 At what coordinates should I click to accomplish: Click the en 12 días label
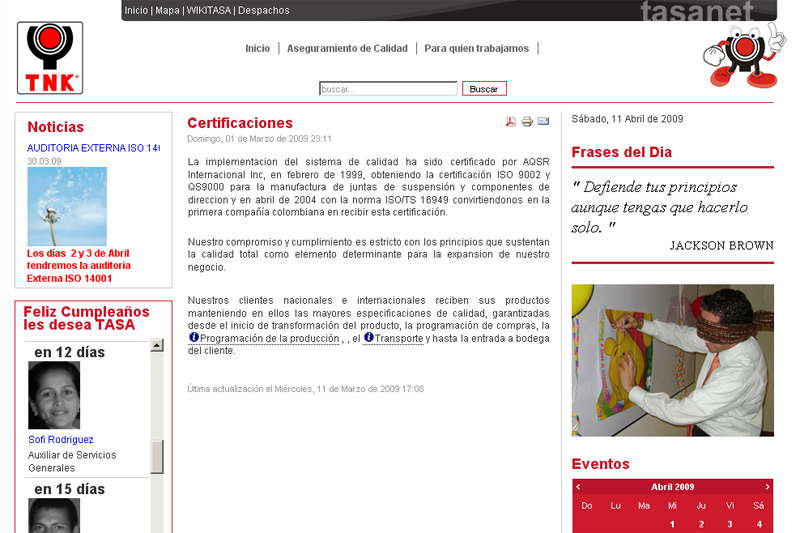click(x=69, y=352)
